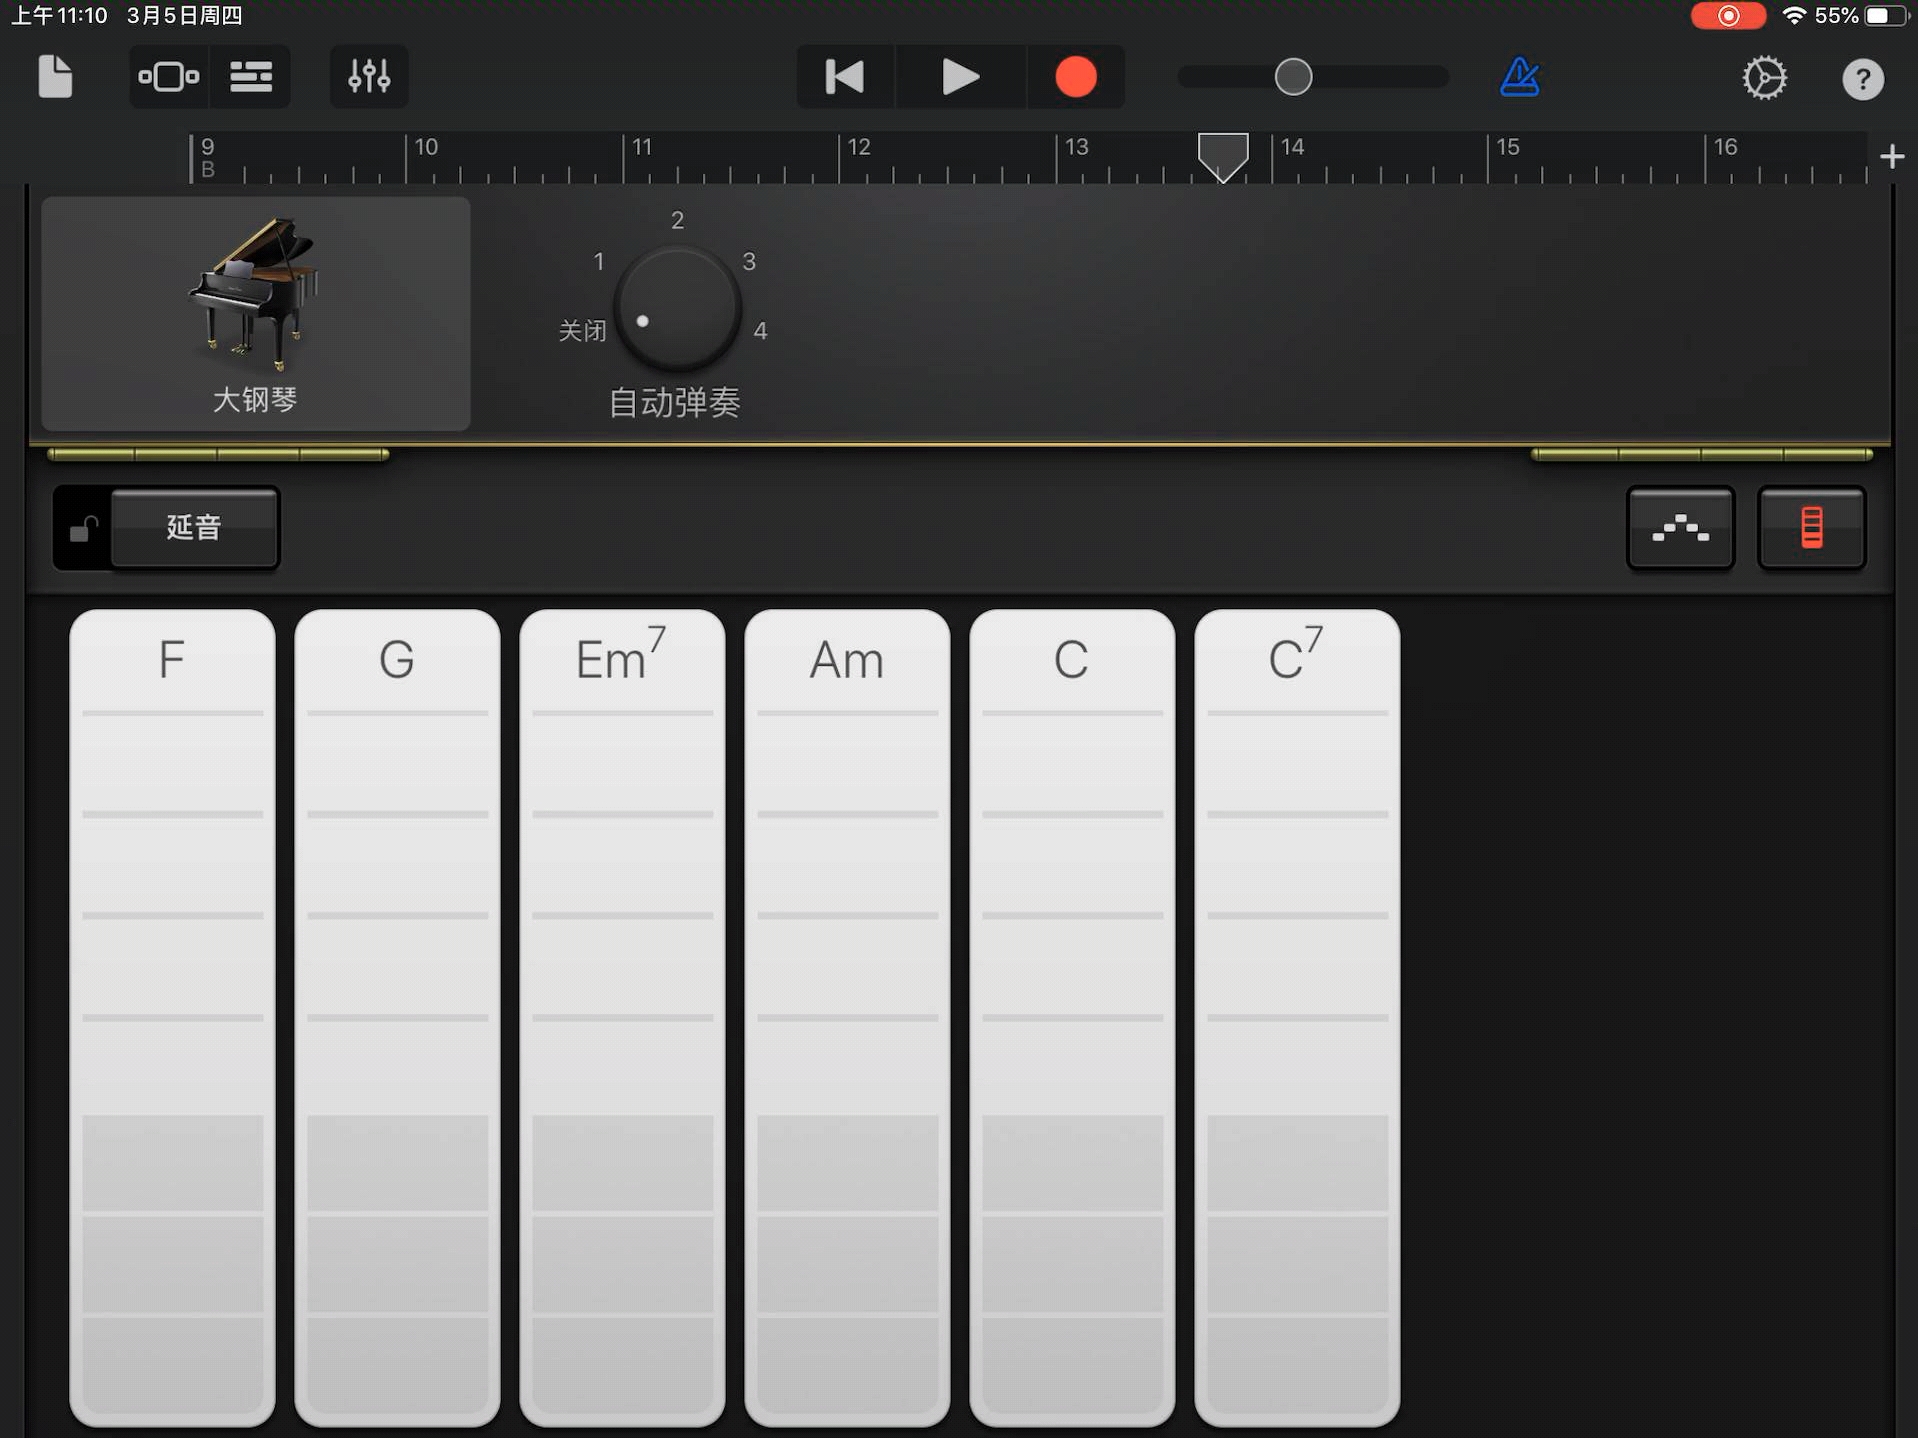Play the C chord strip
Viewport: 1918px width, 1438px height.
(1072, 1018)
